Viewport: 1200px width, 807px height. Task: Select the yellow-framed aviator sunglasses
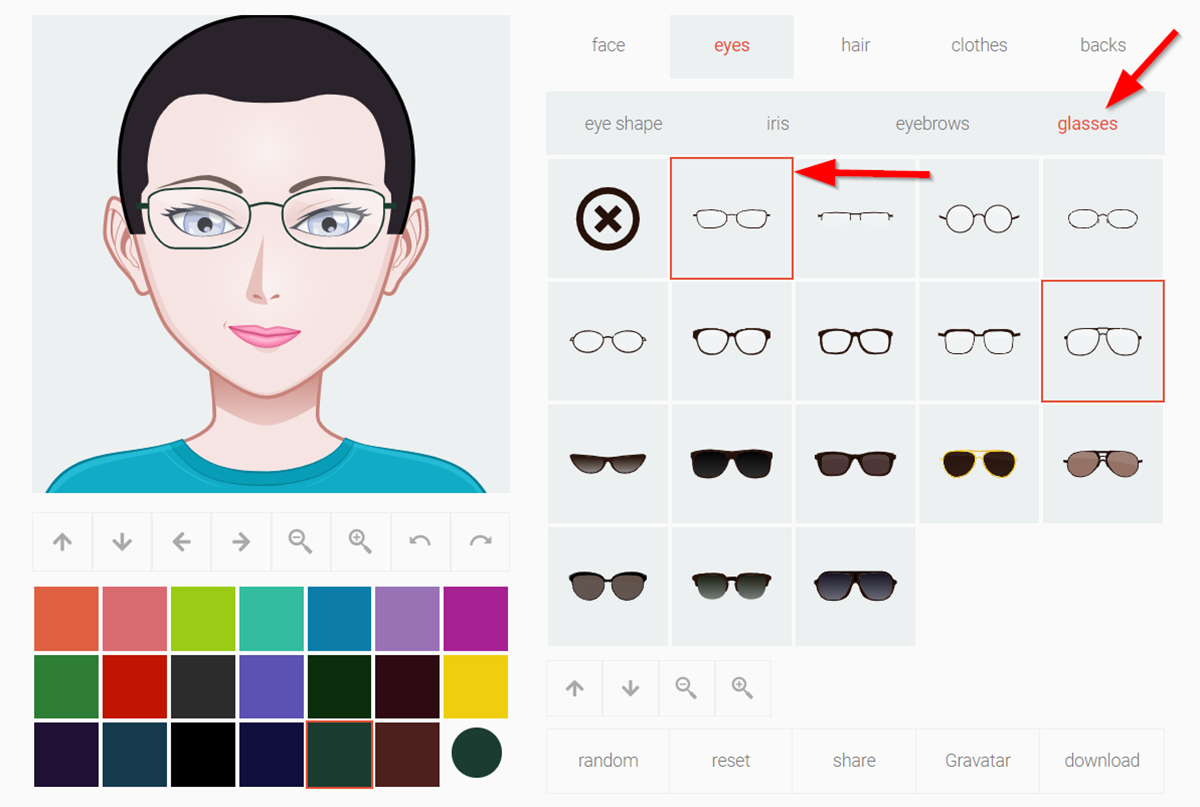point(979,463)
